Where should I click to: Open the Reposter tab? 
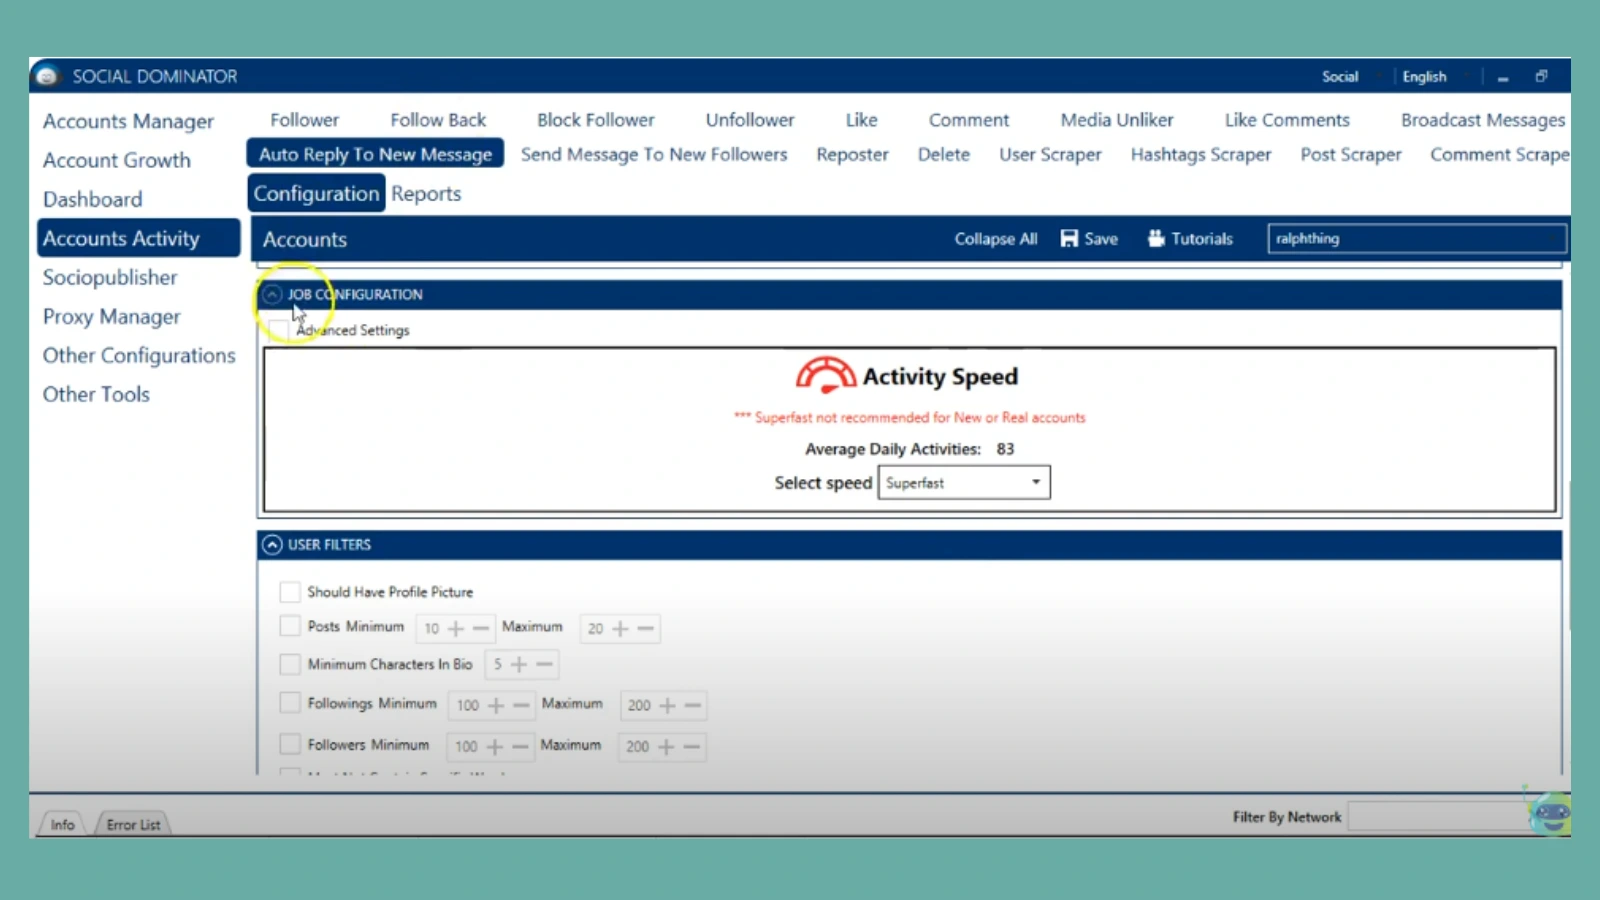[852, 154]
